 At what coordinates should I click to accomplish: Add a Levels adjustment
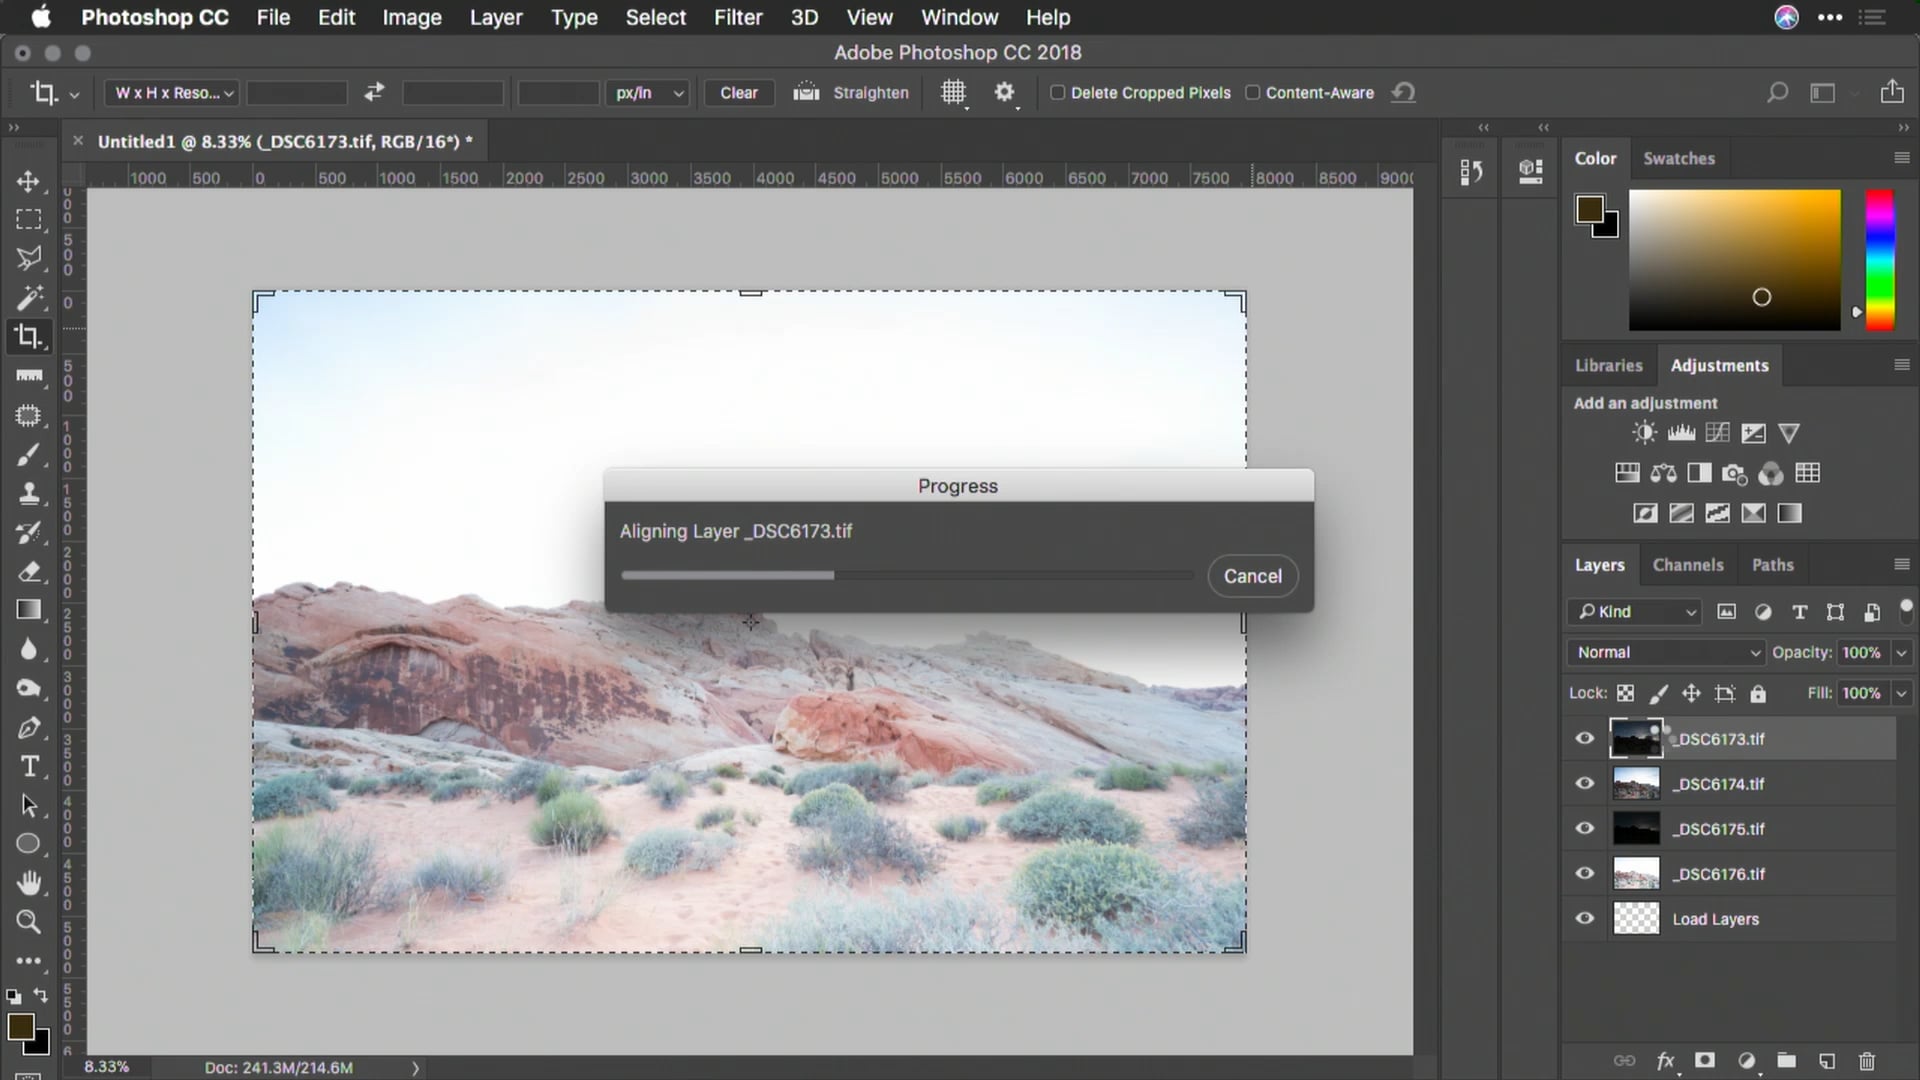tap(1681, 433)
